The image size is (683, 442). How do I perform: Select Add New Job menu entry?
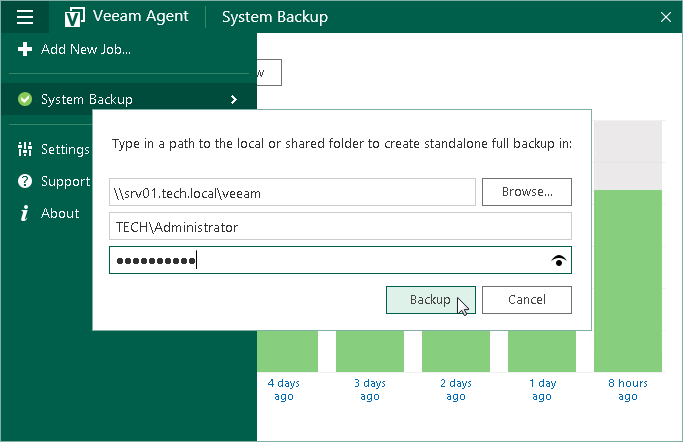click(129, 49)
